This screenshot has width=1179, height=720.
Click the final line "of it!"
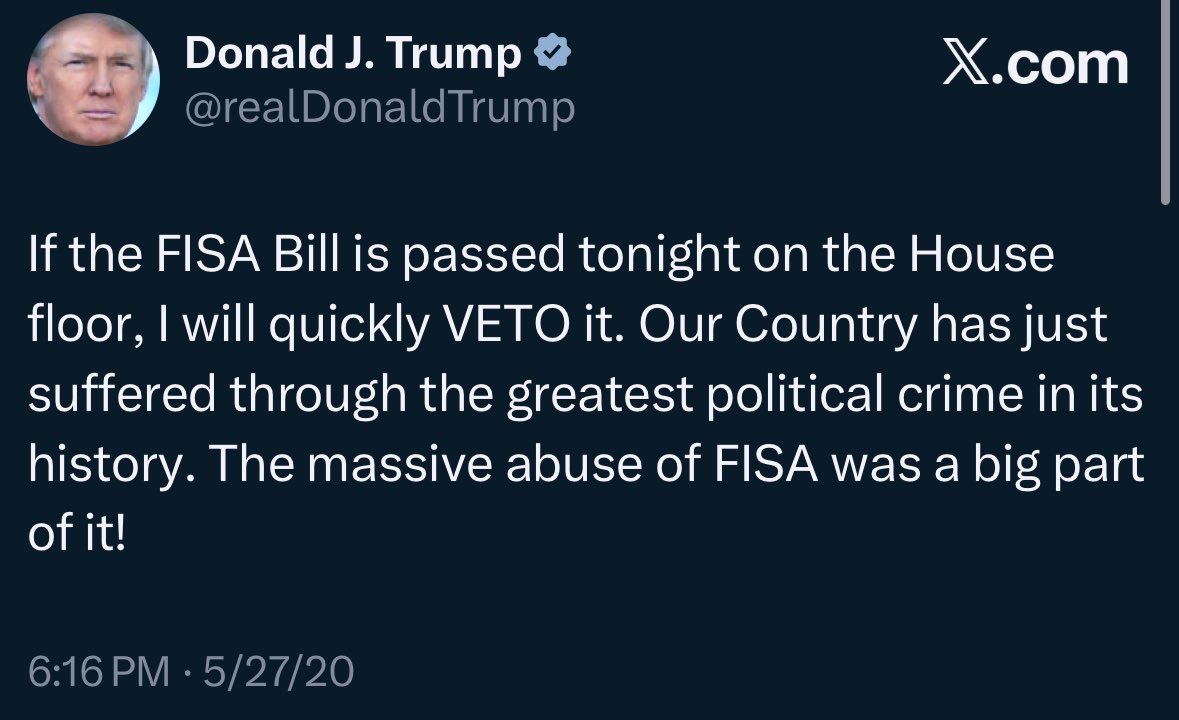tap(78, 537)
